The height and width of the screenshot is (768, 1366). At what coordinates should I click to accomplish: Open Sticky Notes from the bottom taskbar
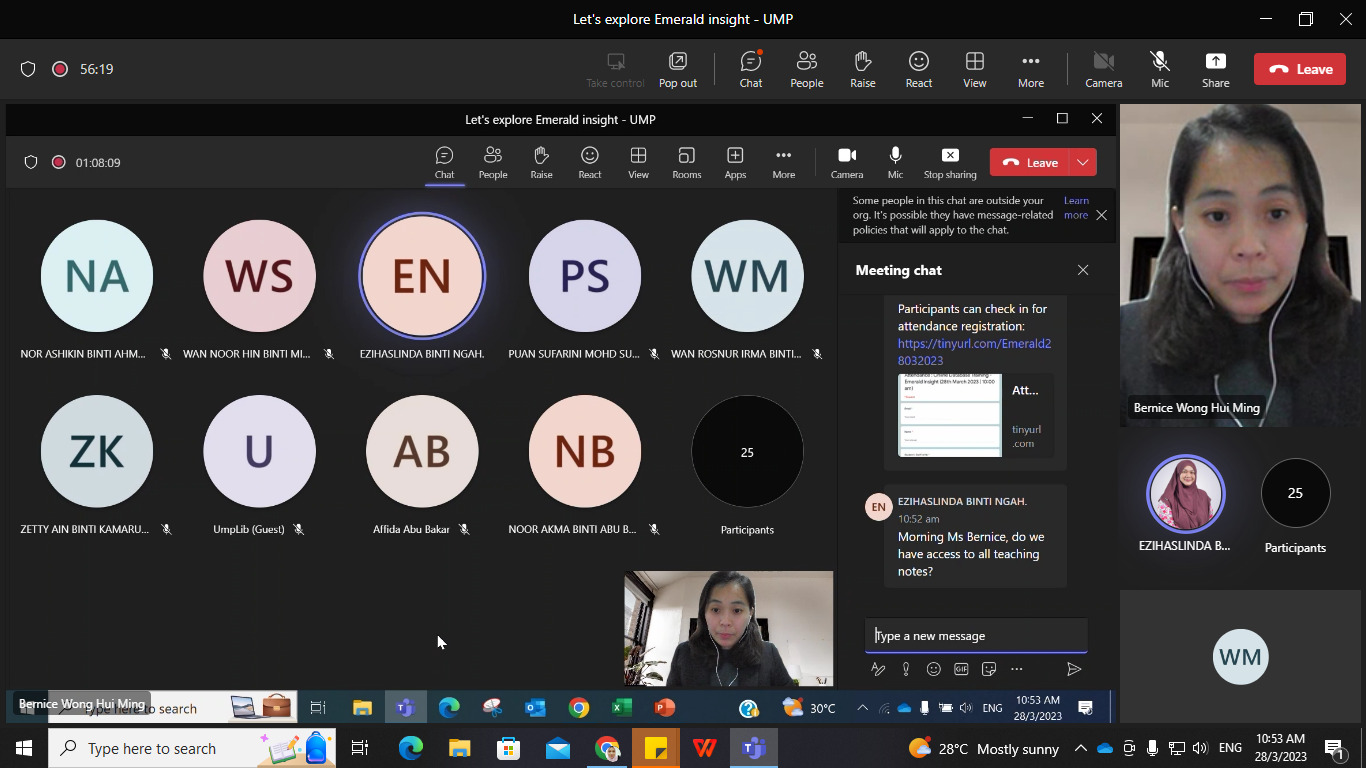pos(656,748)
